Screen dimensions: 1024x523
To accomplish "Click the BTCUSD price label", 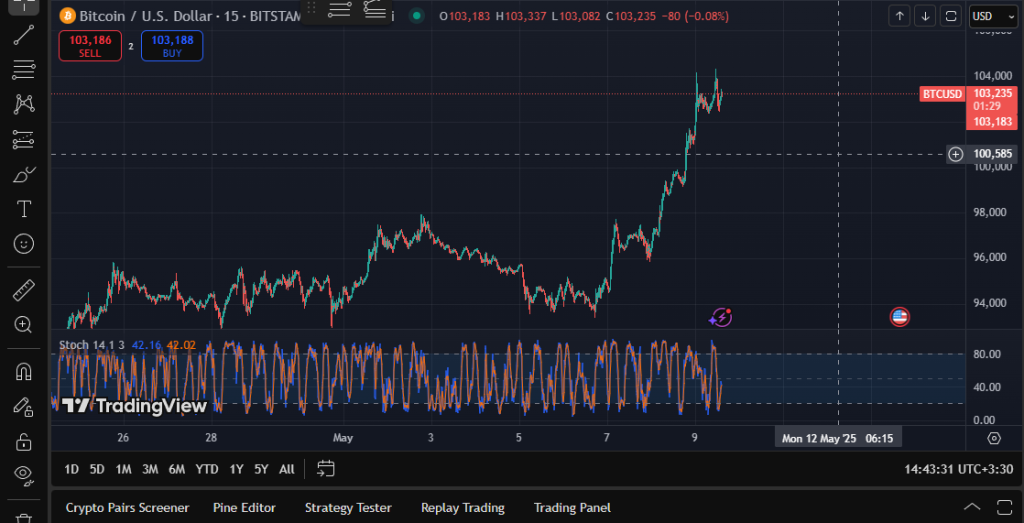I will pos(942,94).
